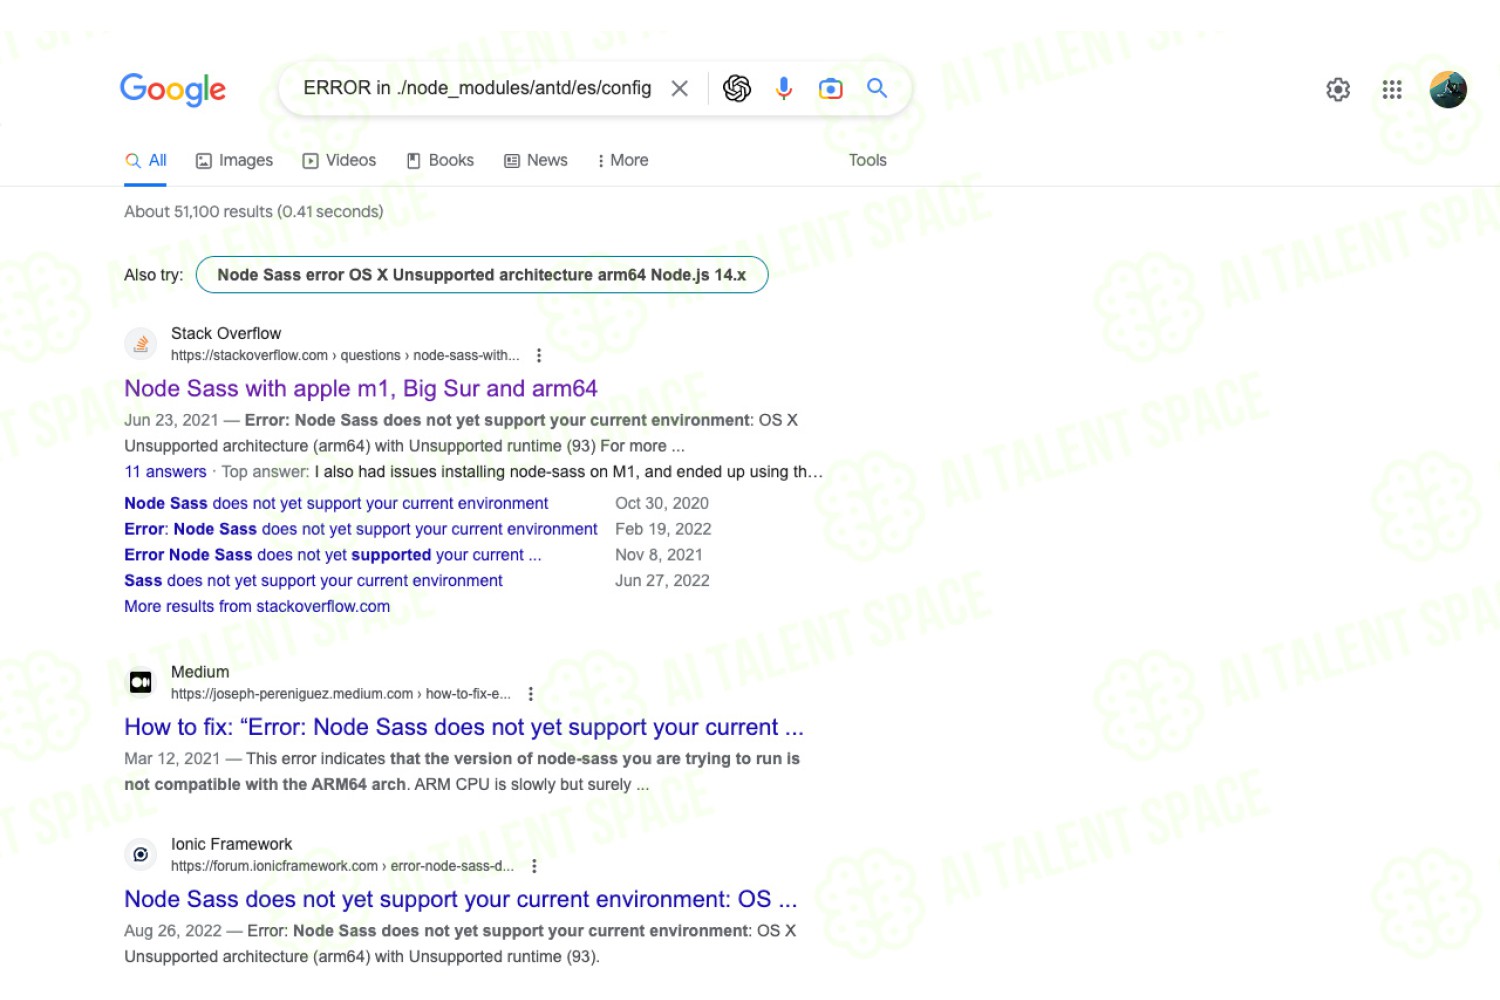The height and width of the screenshot is (1000, 1500).
Task: Click the Ionic Framework site name
Action: click(x=231, y=844)
